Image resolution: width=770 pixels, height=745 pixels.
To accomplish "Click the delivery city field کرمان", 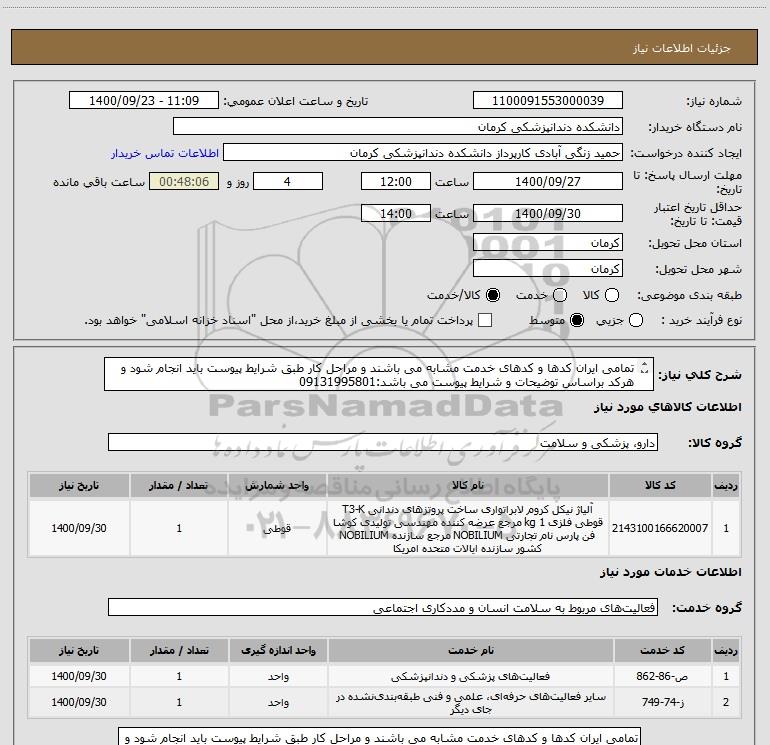I will tap(548, 268).
